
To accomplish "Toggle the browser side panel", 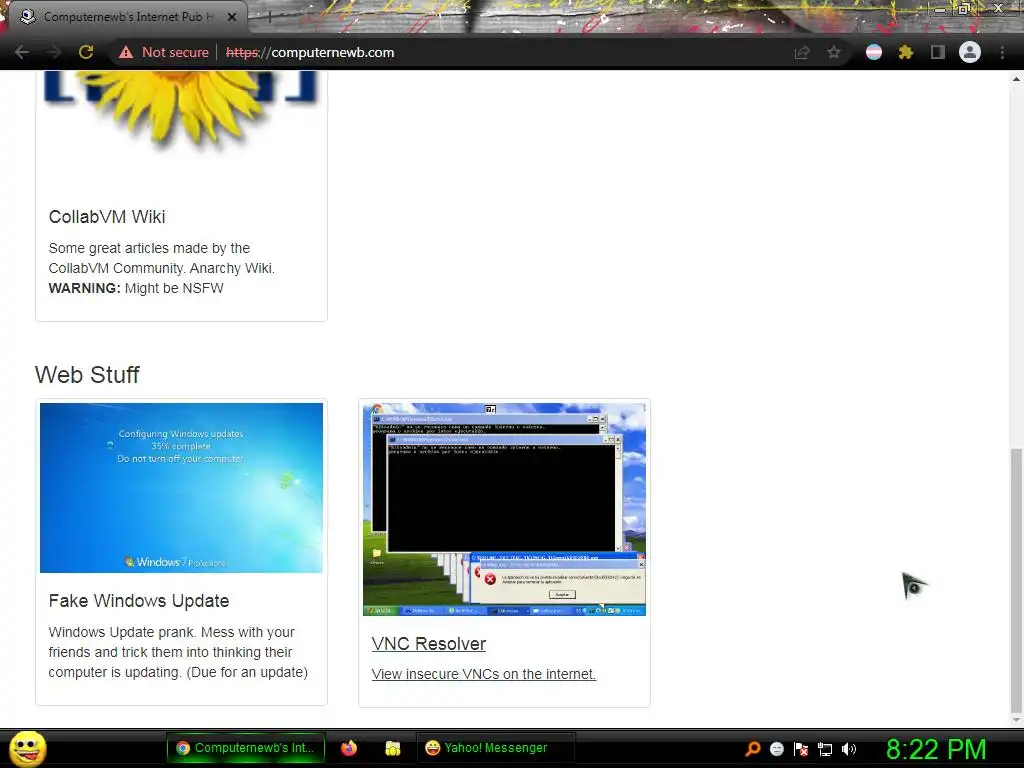I will click(x=938, y=52).
